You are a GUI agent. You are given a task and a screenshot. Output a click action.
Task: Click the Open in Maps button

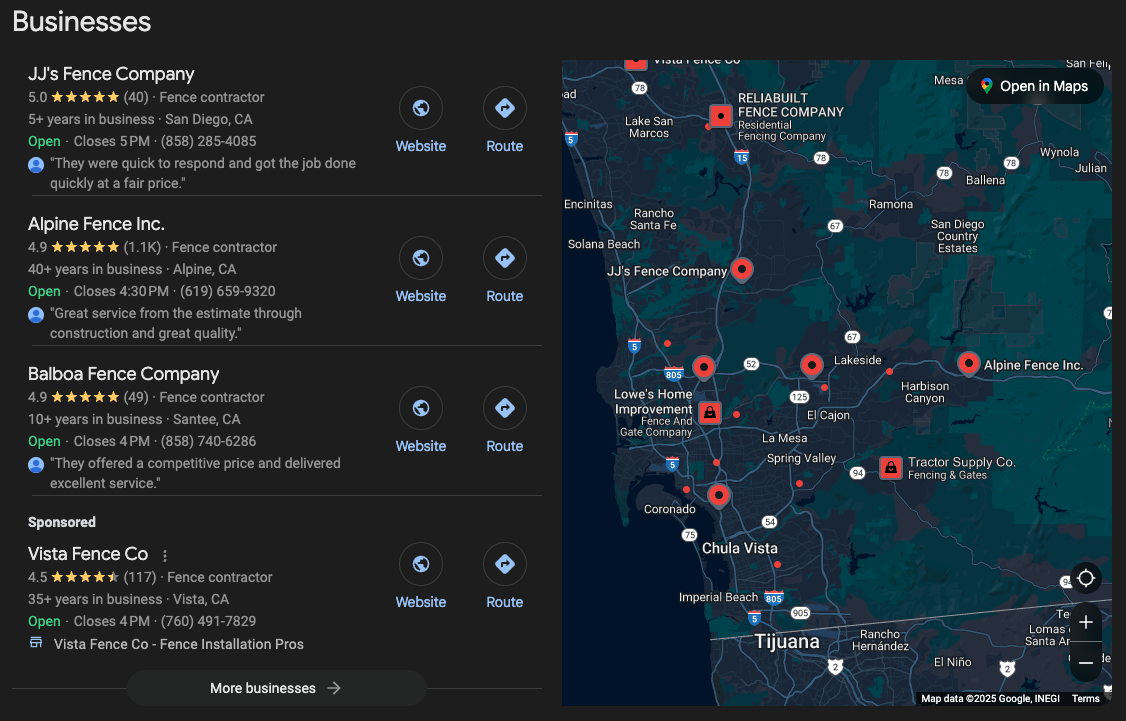click(1034, 86)
